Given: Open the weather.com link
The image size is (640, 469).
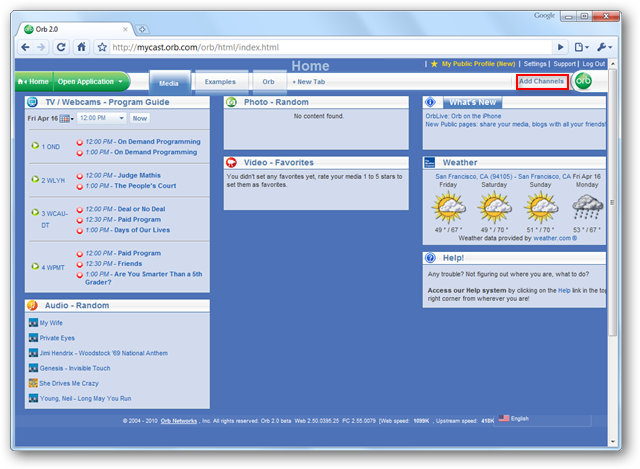Looking at the screenshot, I should 555,238.
